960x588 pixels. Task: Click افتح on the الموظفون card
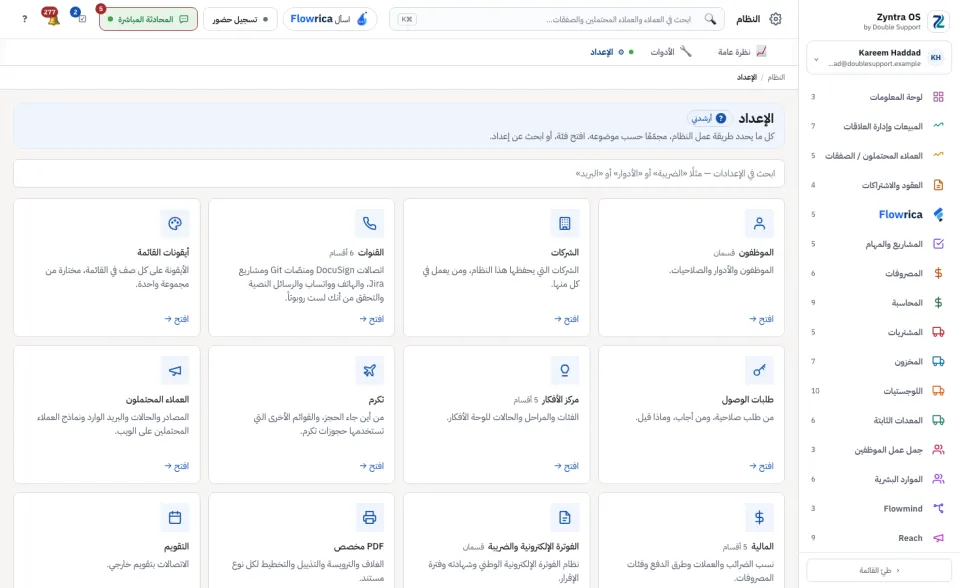pos(761,319)
